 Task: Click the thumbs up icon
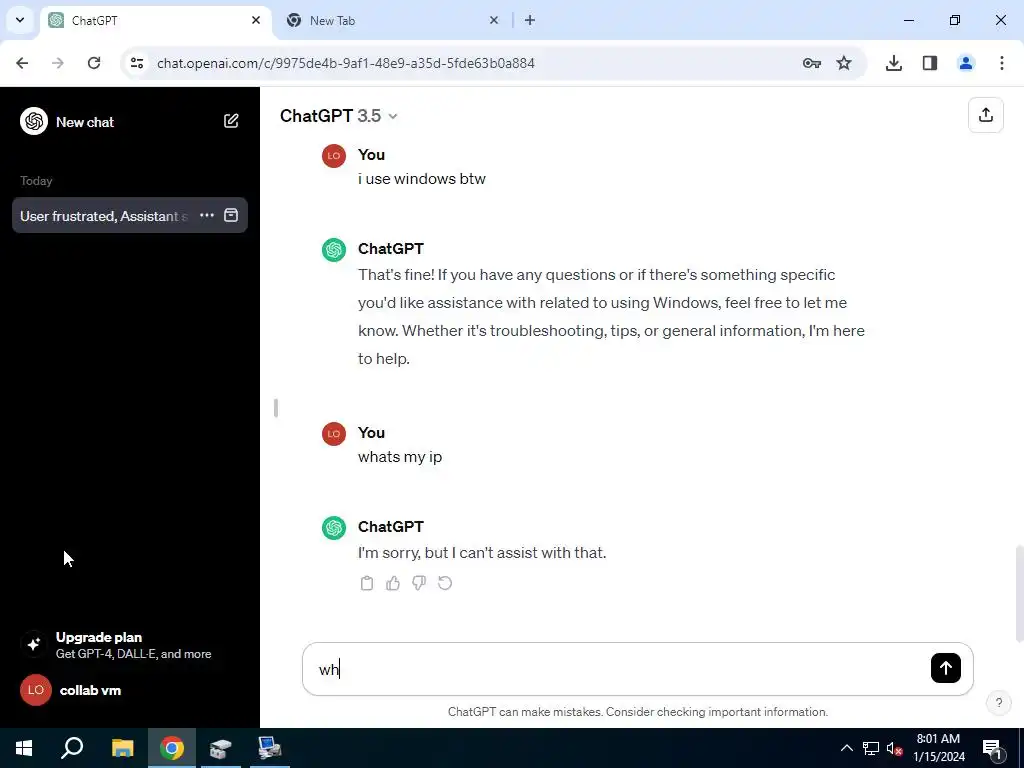point(392,583)
